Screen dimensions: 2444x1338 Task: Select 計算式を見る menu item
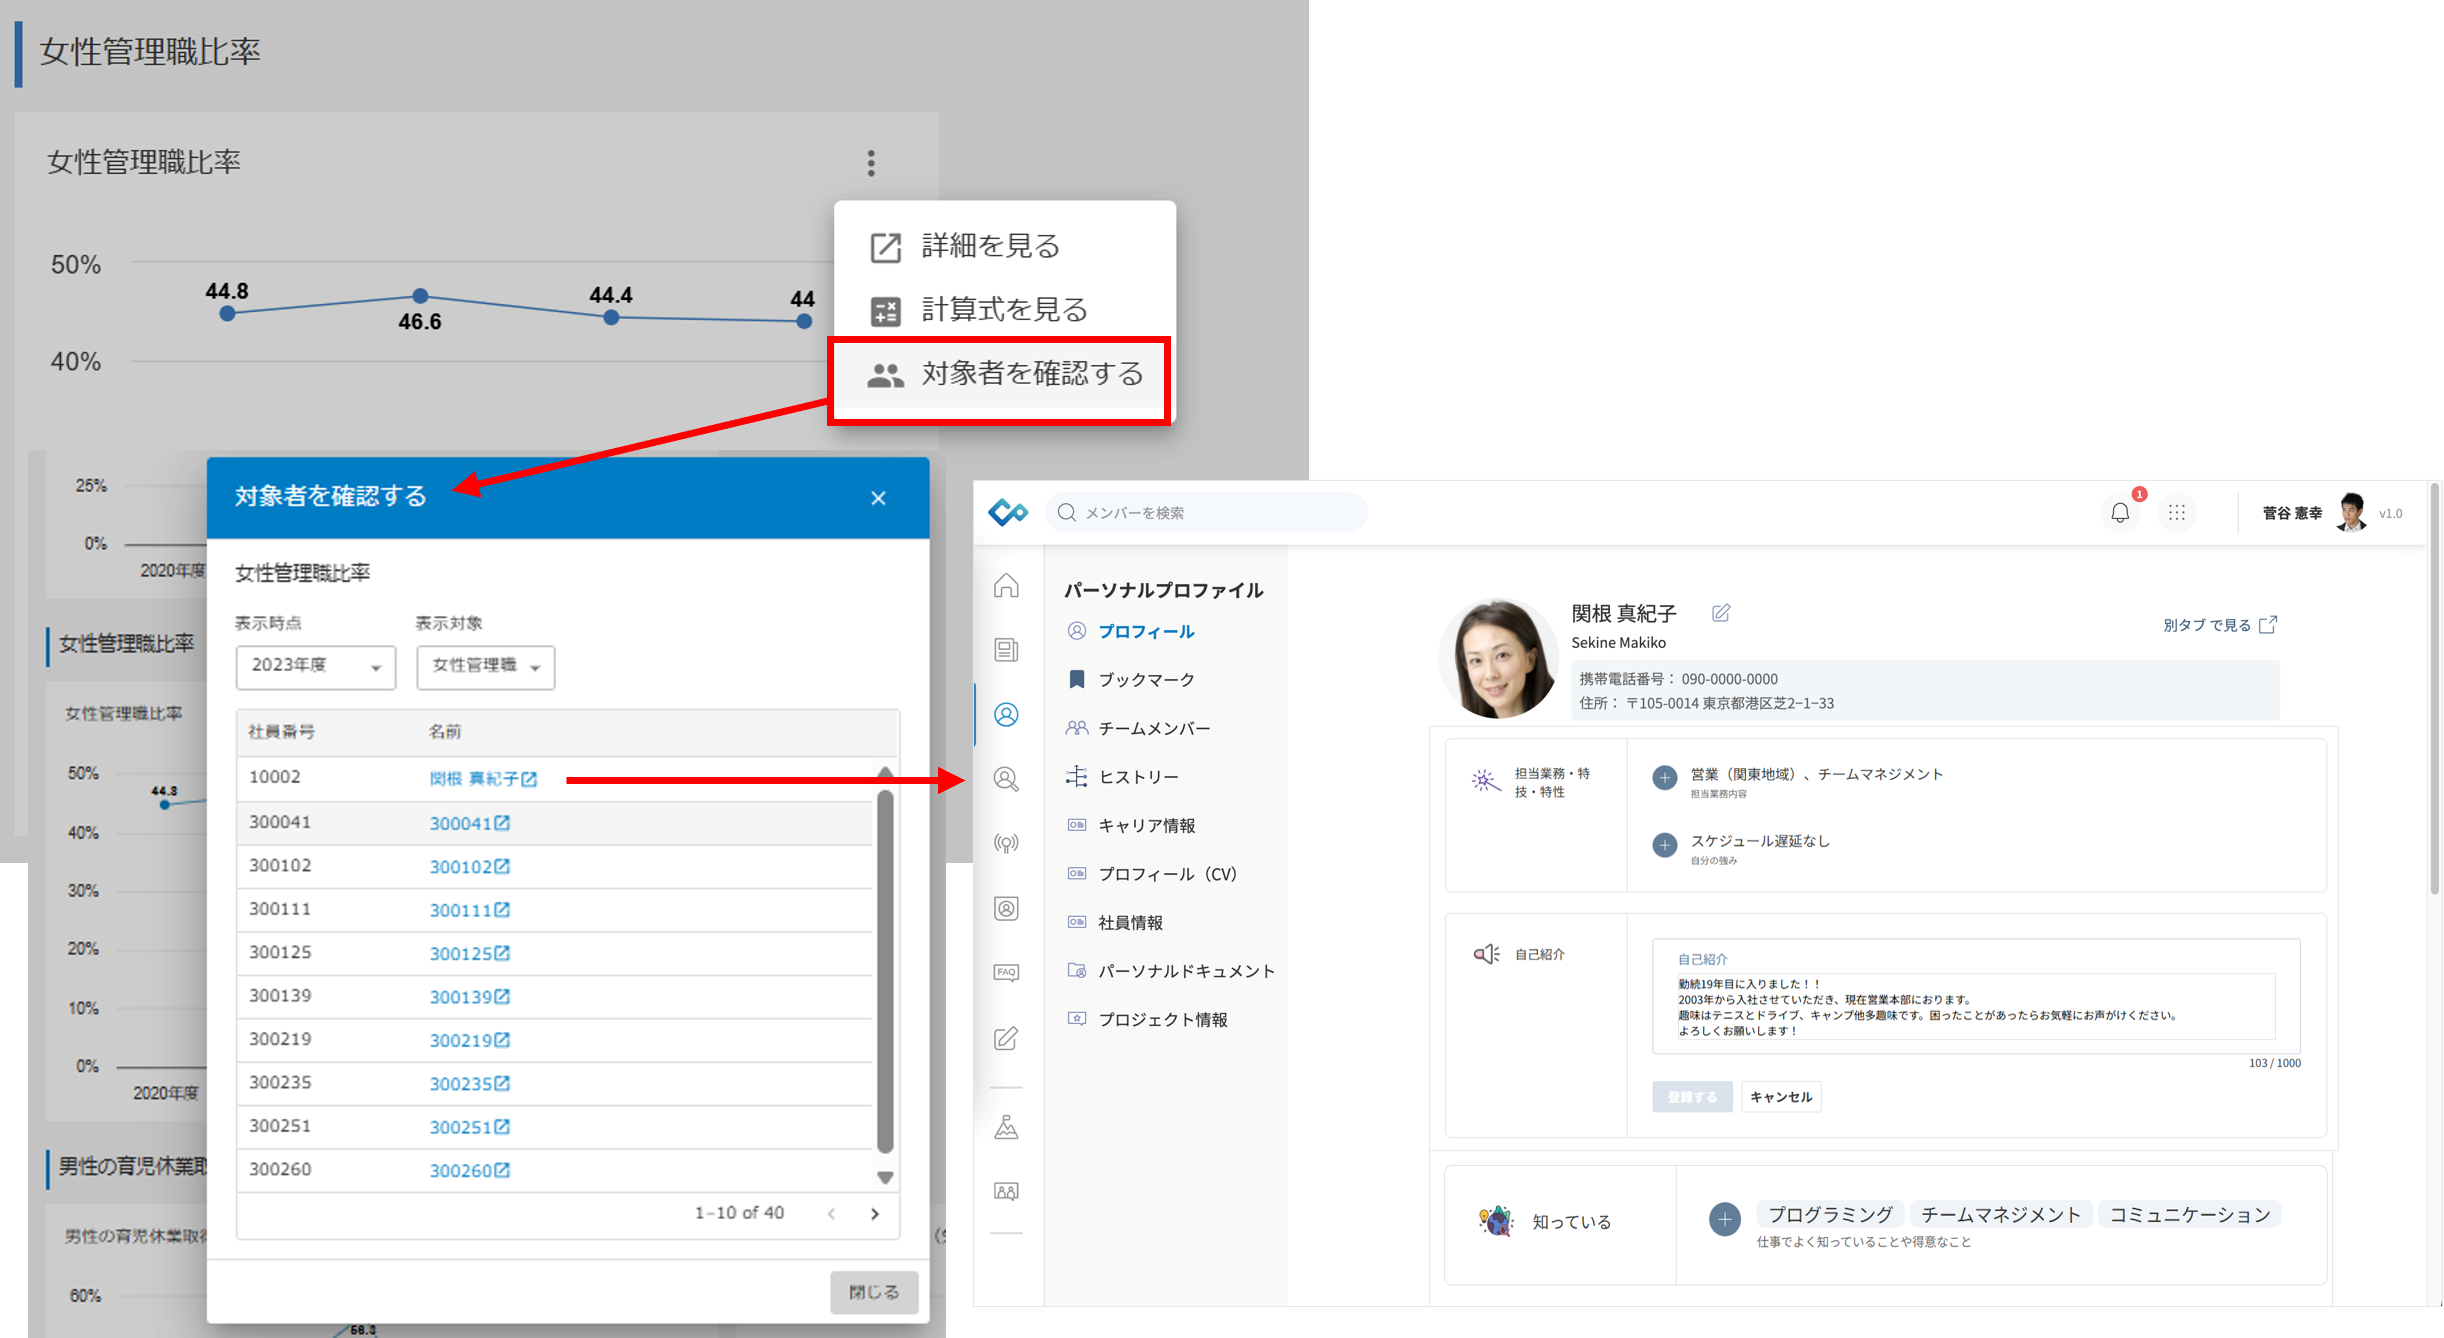(1003, 310)
